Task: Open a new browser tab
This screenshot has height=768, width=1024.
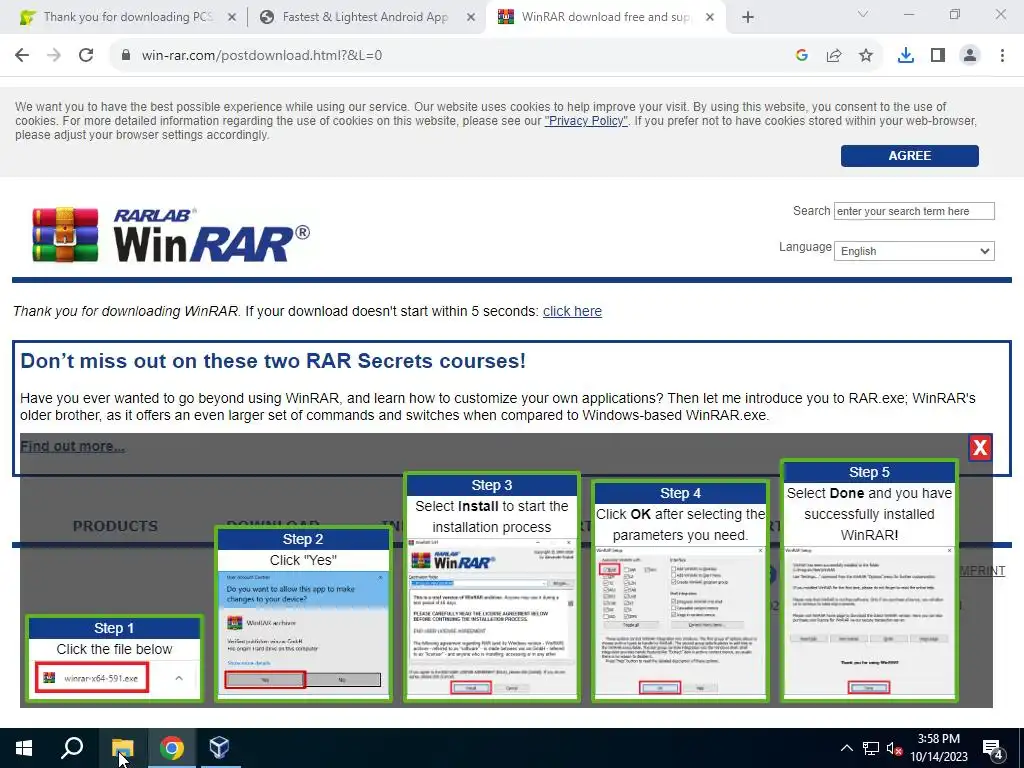Action: (748, 18)
